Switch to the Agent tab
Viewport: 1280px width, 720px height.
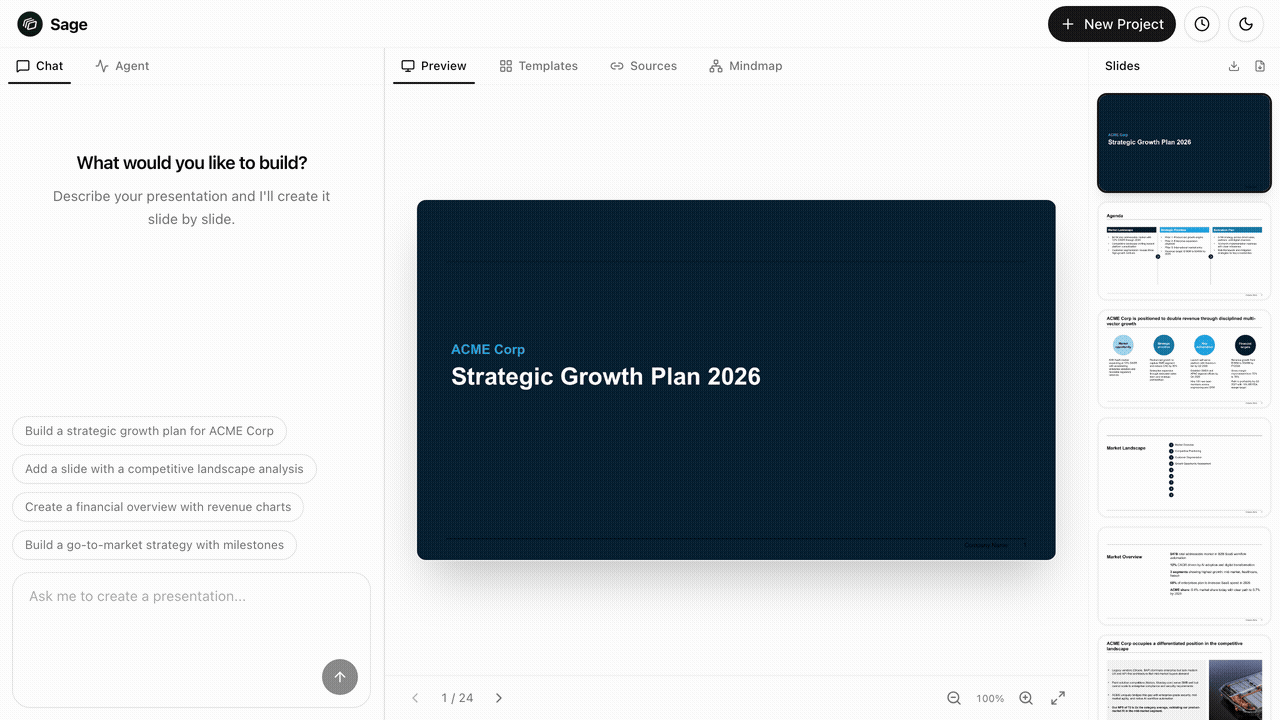(122, 66)
